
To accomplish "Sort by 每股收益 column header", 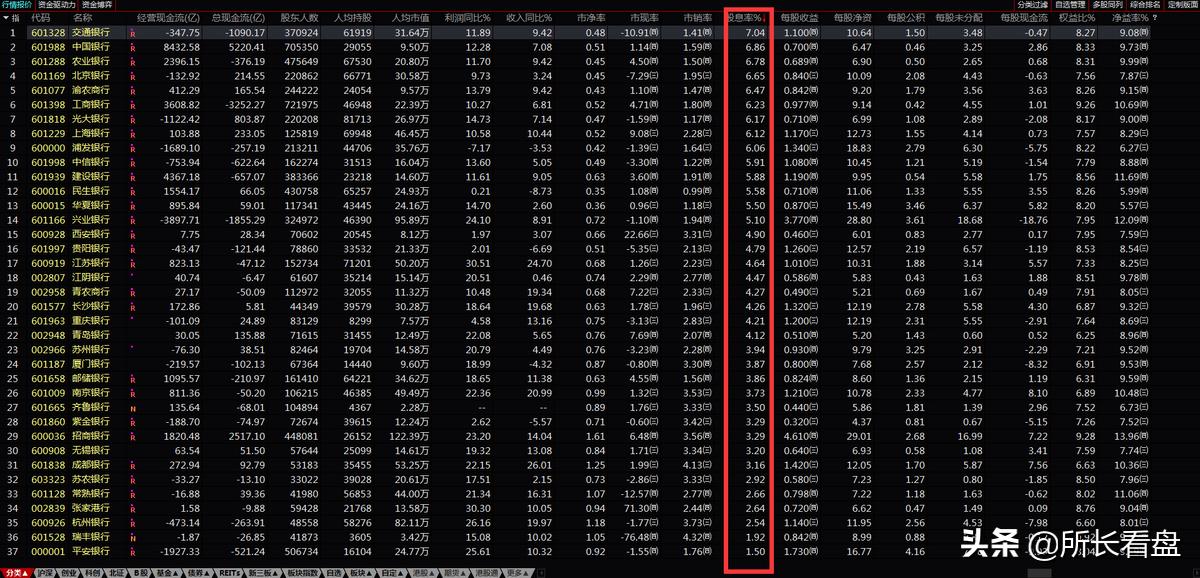I will click(800, 18).
